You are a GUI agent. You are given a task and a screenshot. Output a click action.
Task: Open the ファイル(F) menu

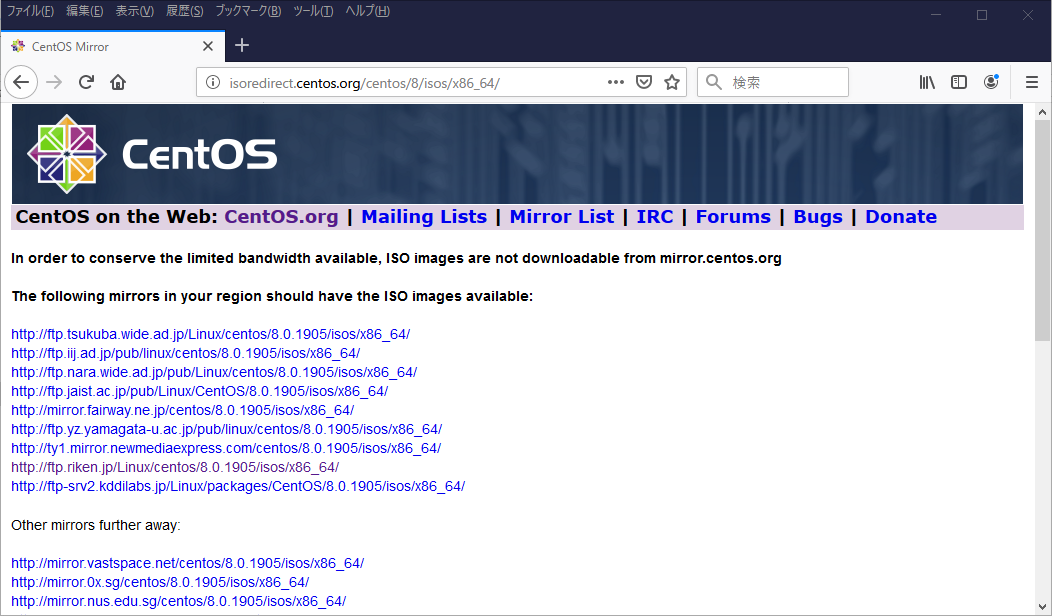pos(30,11)
